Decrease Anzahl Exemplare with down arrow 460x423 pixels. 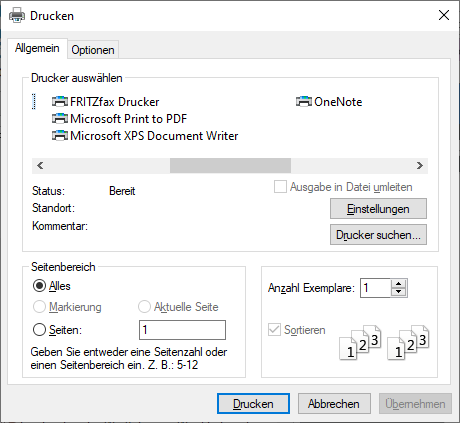398,292
